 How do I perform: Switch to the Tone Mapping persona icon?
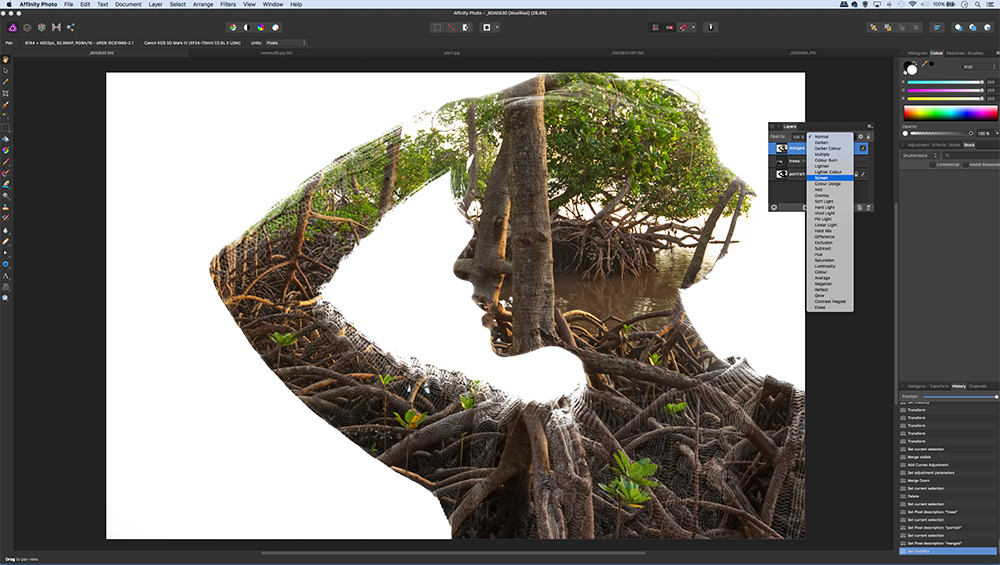point(56,27)
